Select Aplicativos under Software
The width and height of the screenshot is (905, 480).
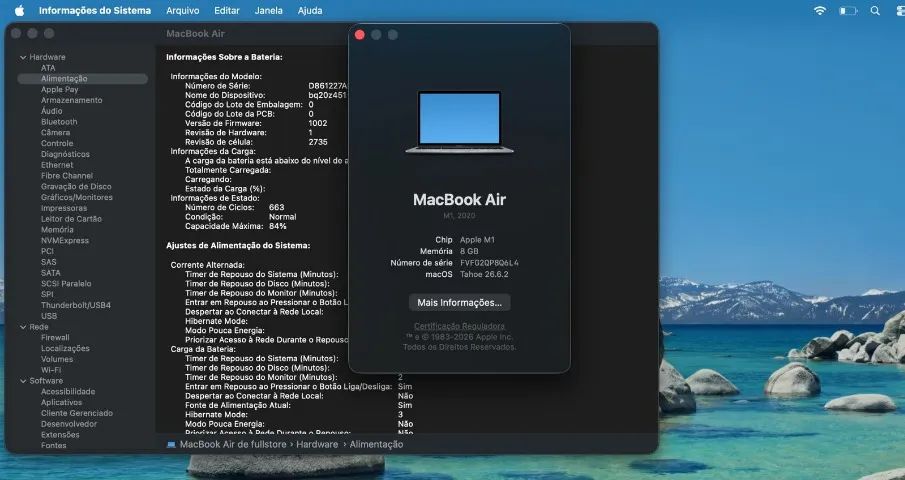click(x=62, y=402)
